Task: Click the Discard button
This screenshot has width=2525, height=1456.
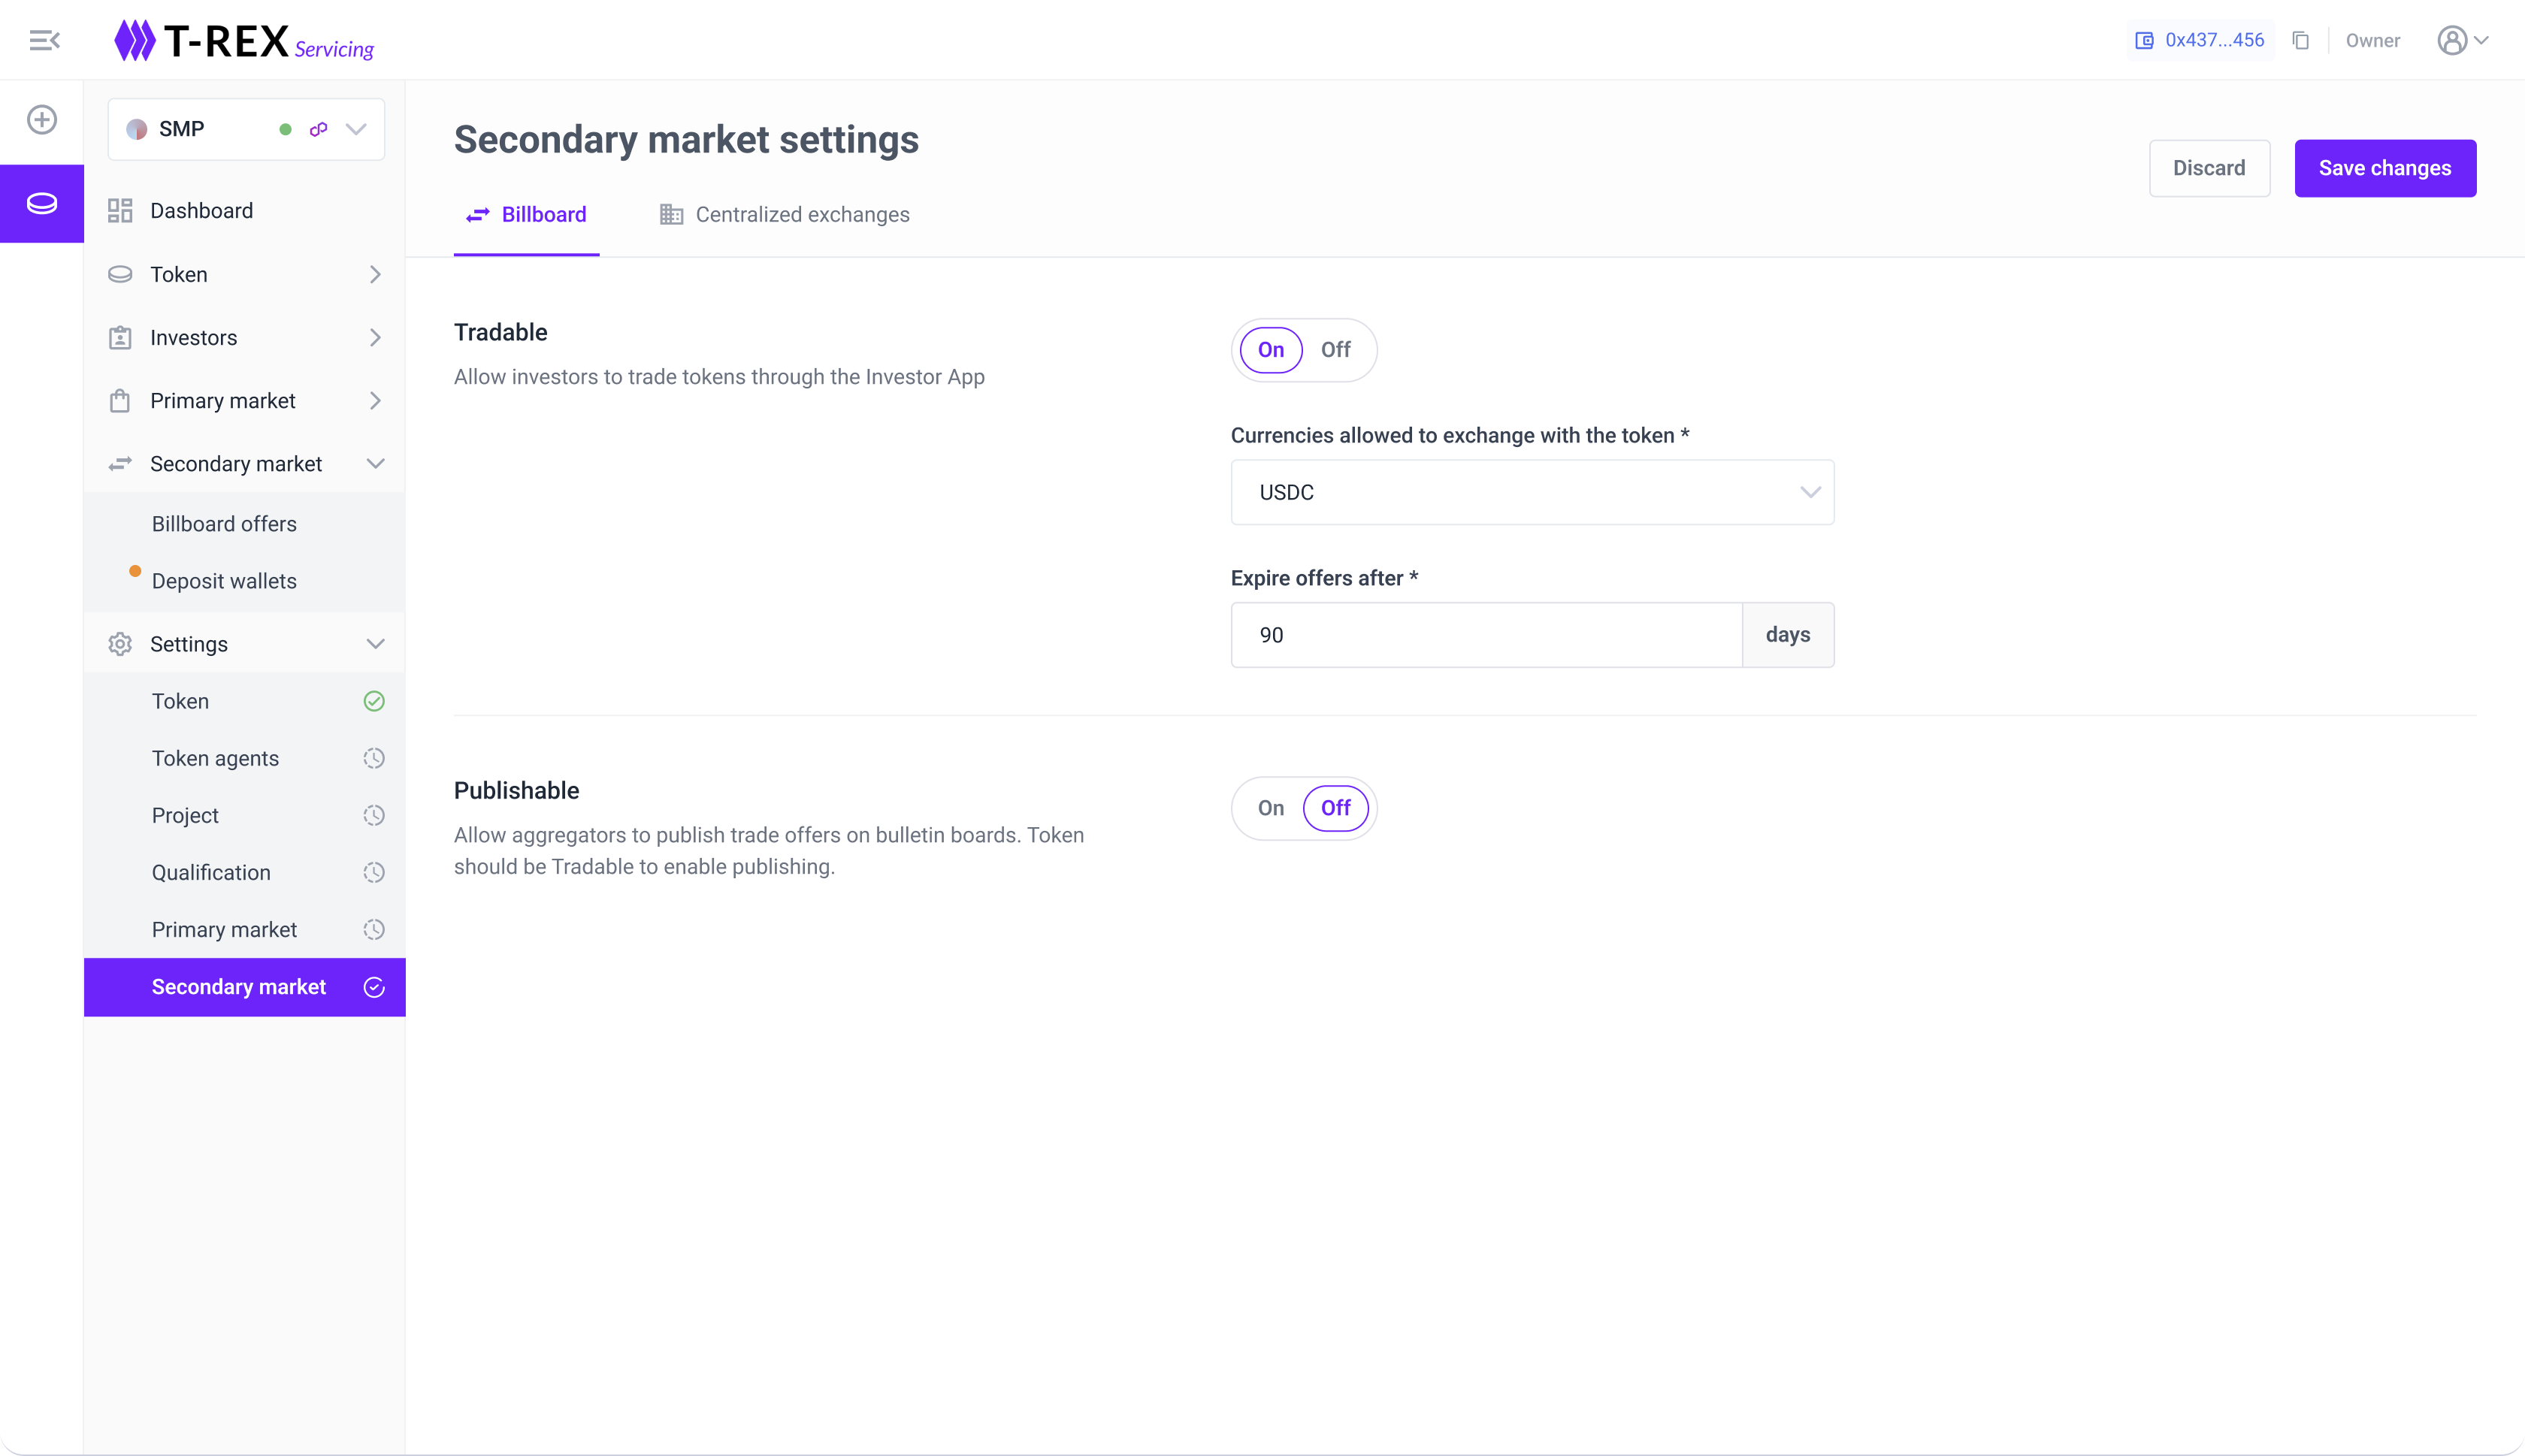Action: pyautogui.click(x=2208, y=168)
